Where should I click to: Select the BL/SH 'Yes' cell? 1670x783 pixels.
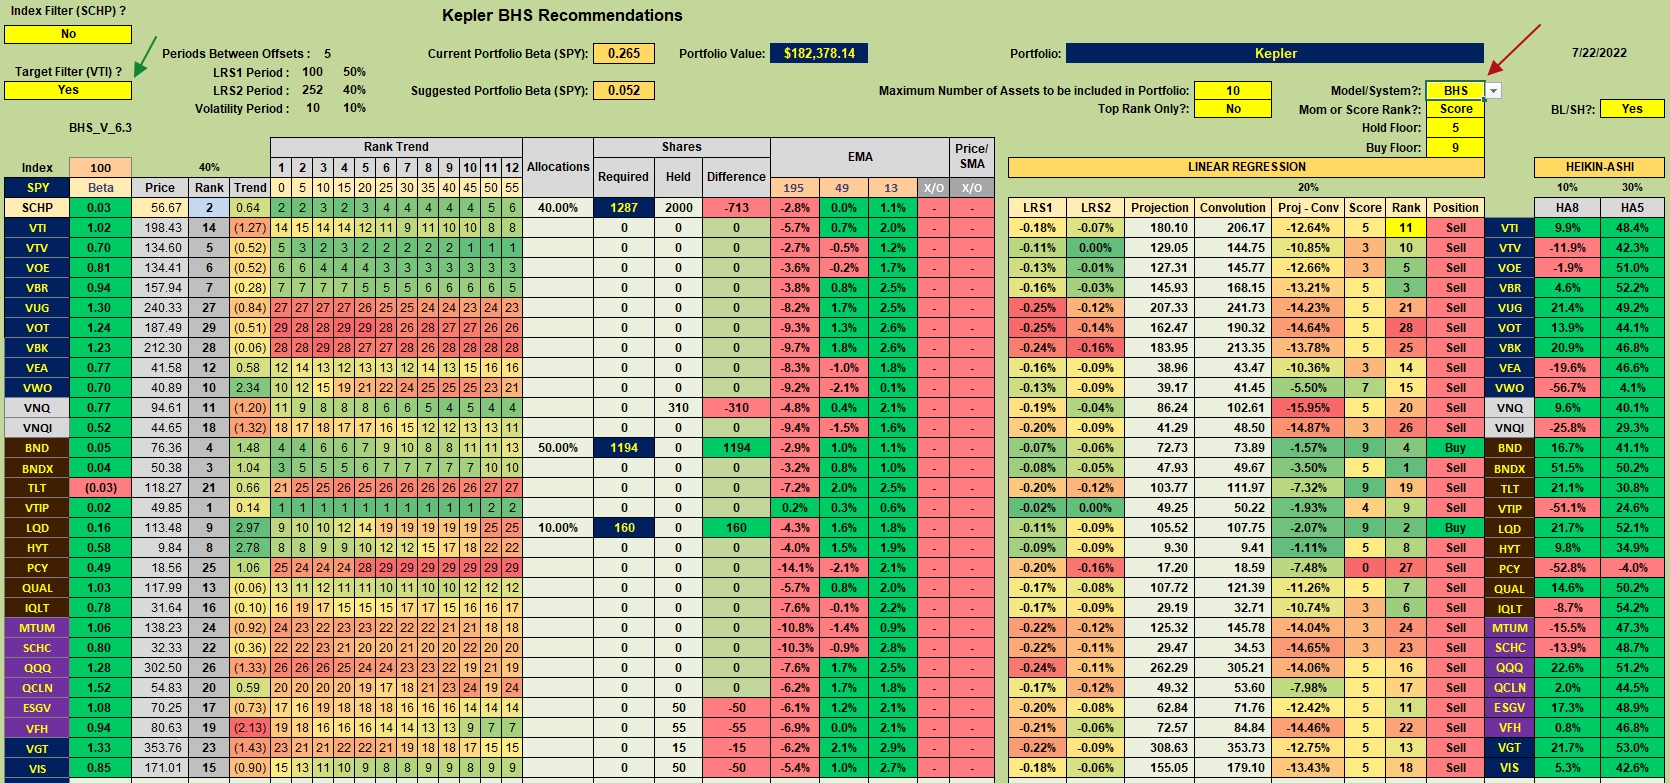[x=1632, y=109]
